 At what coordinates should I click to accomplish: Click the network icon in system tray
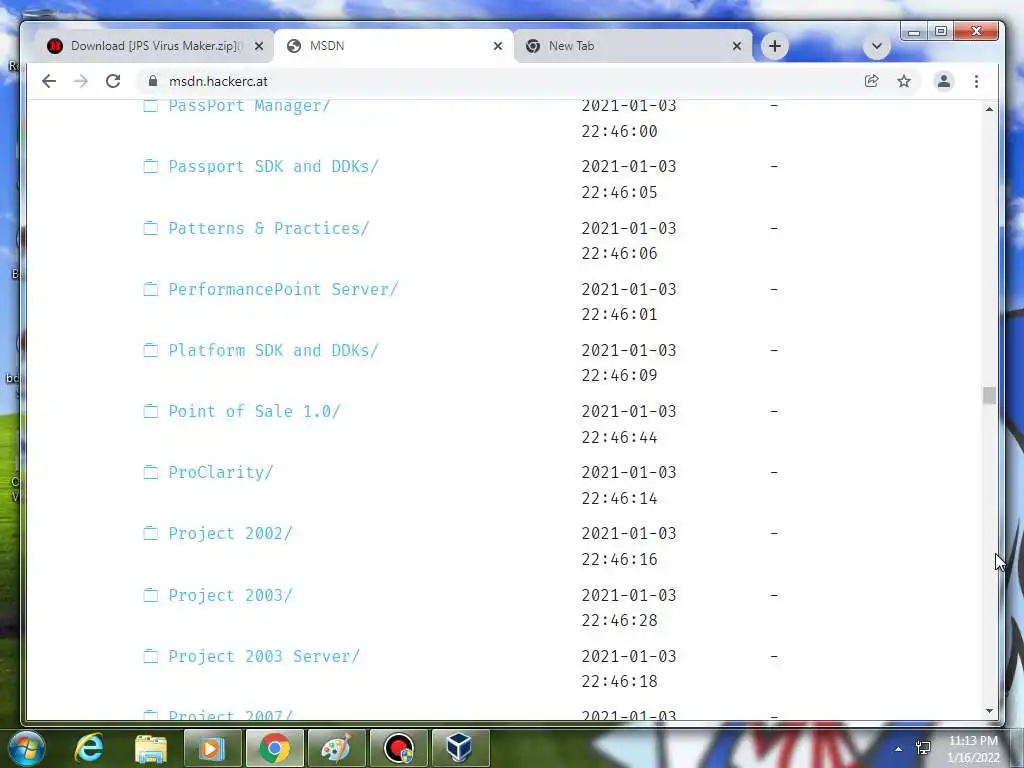click(x=923, y=748)
